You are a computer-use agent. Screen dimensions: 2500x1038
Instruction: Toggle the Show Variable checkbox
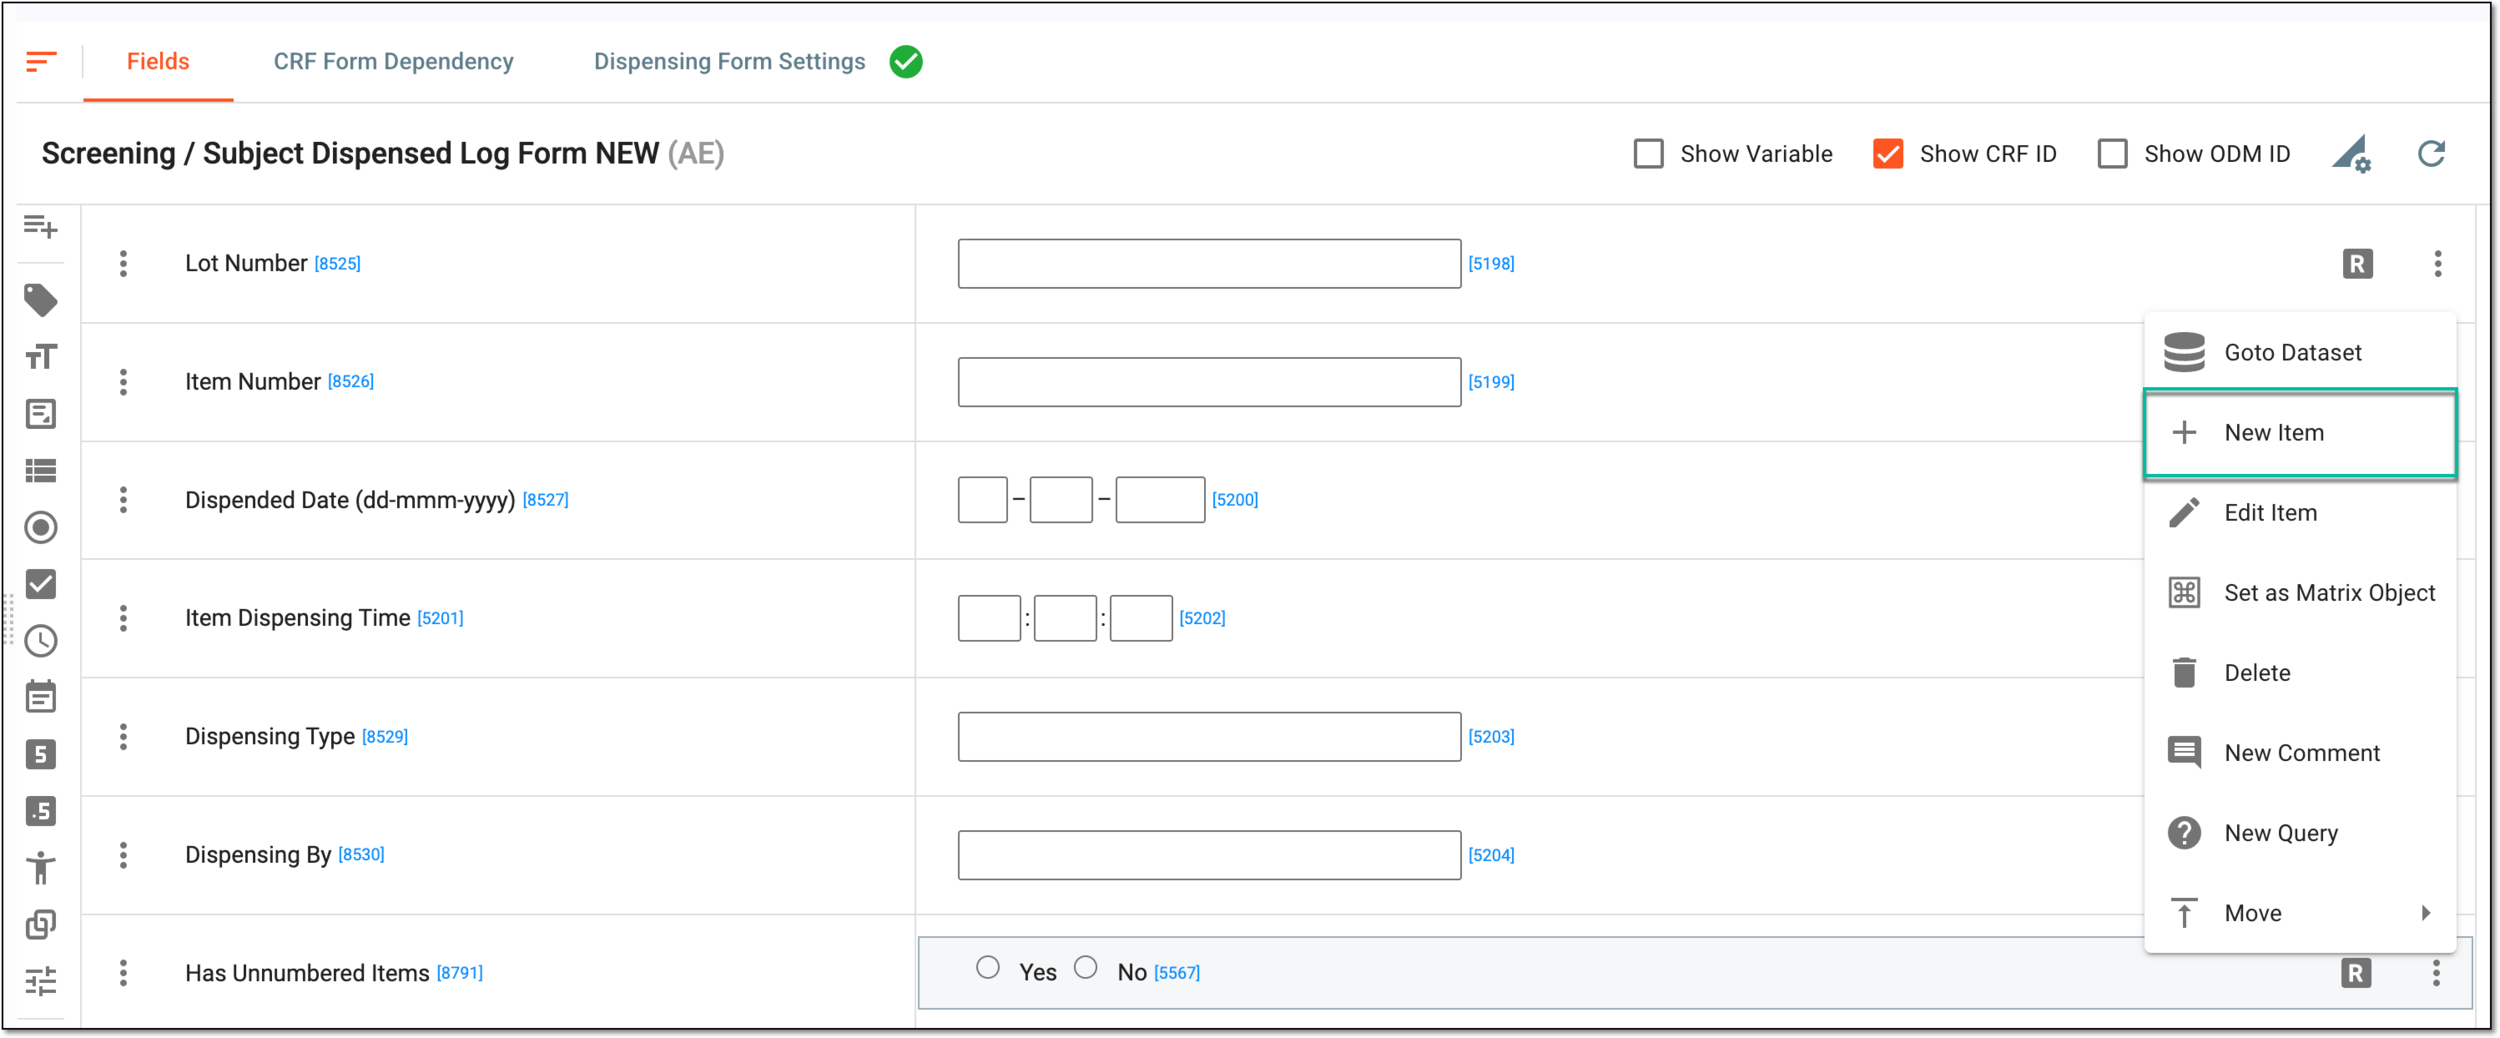[x=1648, y=154]
